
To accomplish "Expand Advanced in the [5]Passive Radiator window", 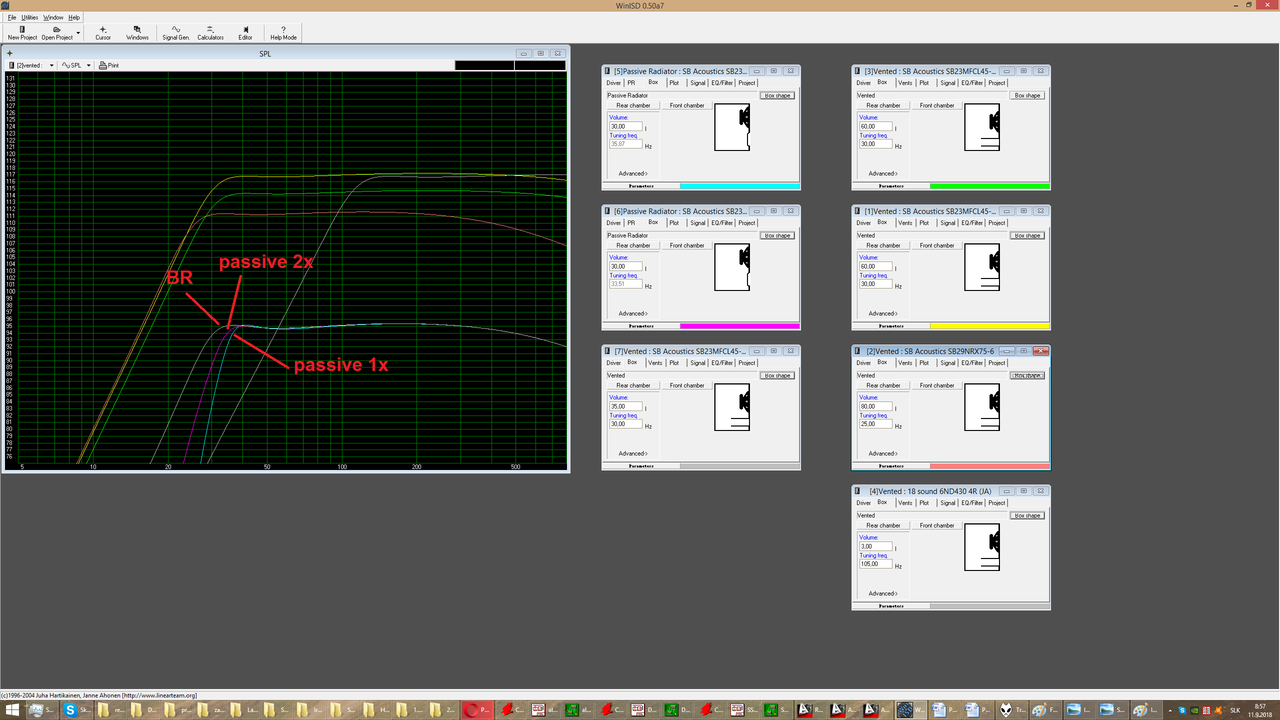I will (632, 173).
